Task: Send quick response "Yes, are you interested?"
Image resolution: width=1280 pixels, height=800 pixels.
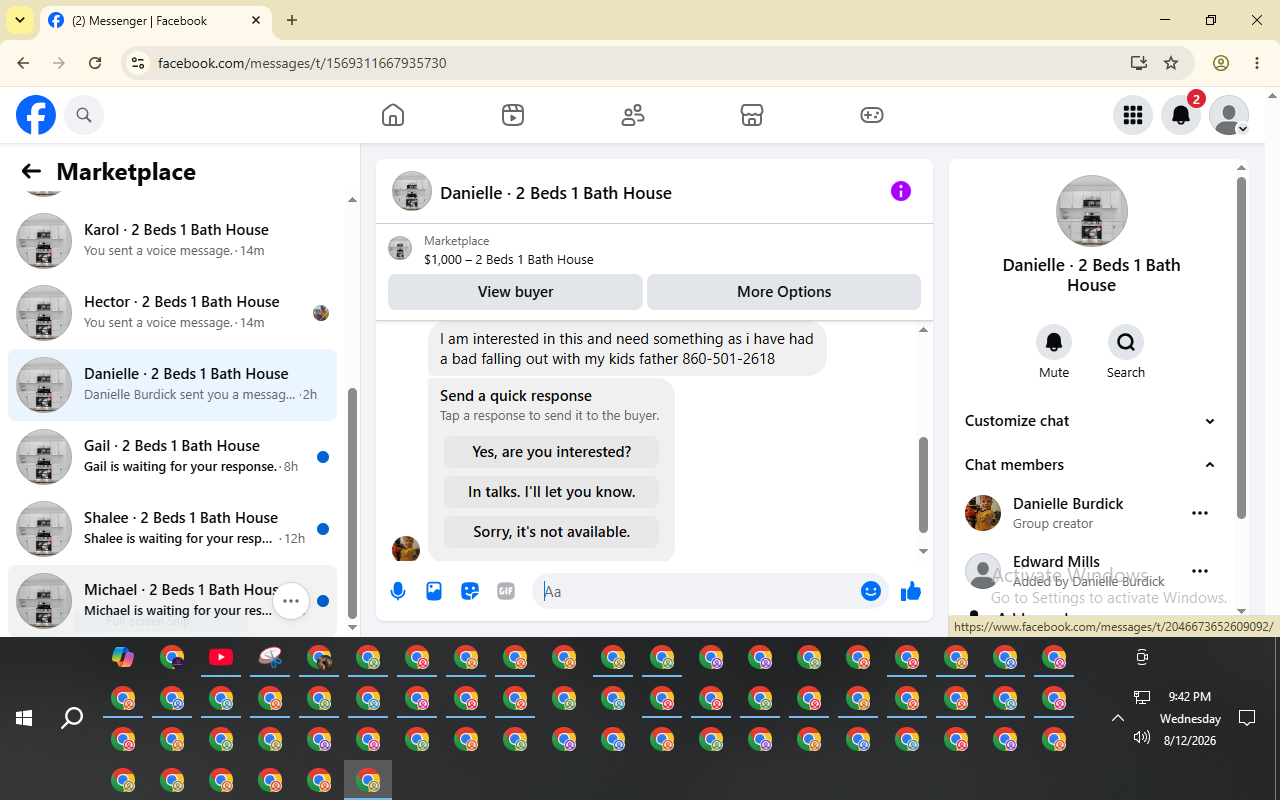Action: click(x=552, y=452)
